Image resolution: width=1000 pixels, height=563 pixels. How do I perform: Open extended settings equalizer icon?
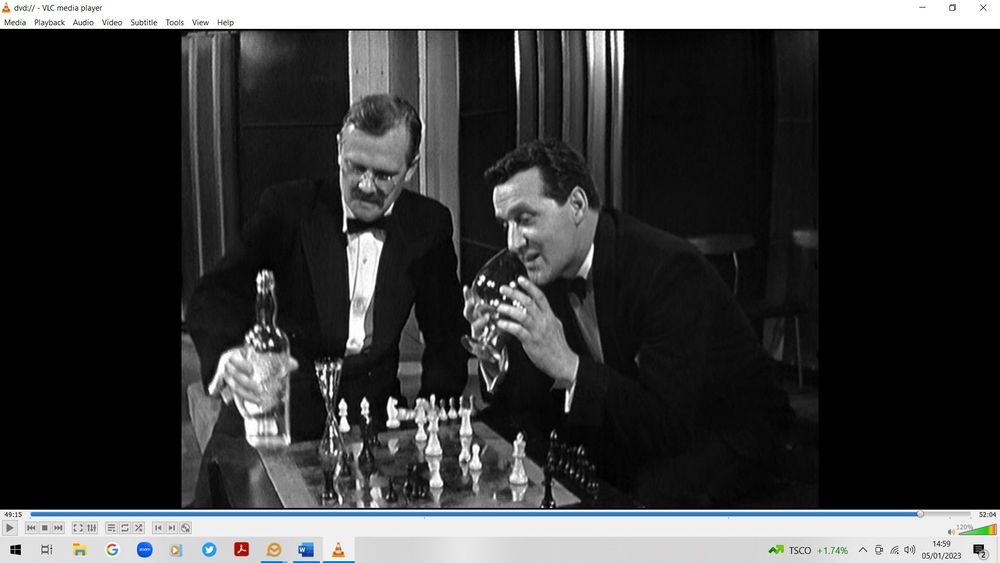(92, 528)
